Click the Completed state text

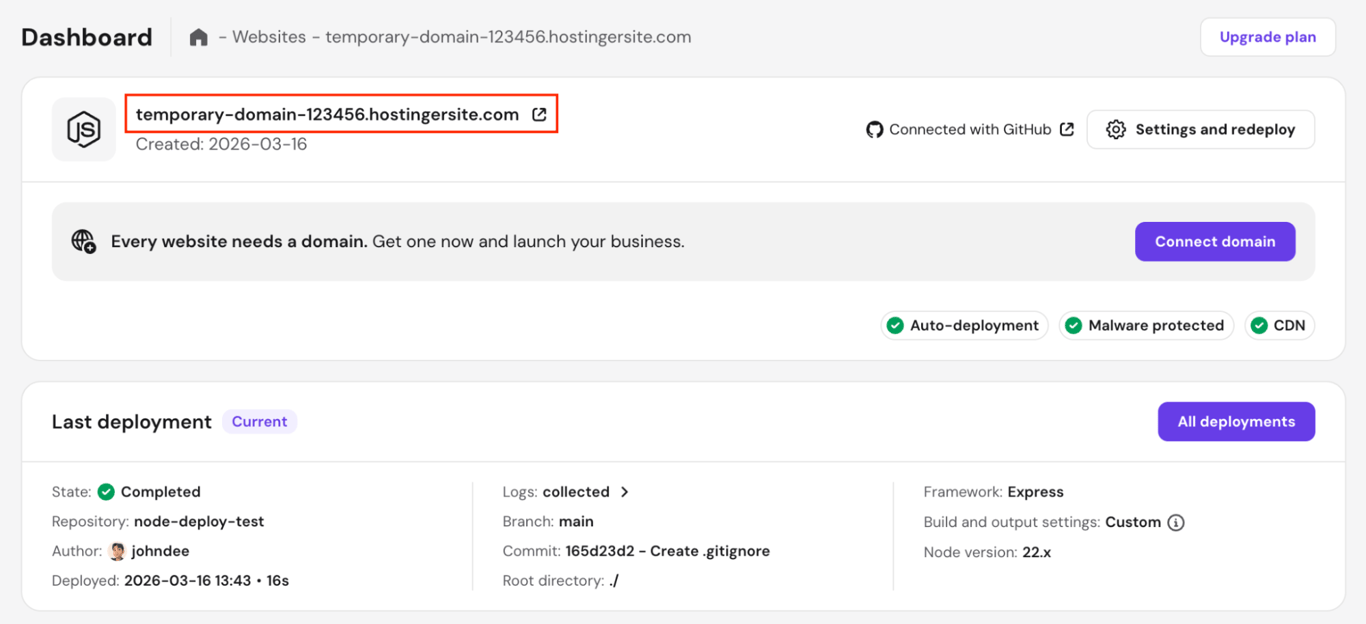pos(161,492)
